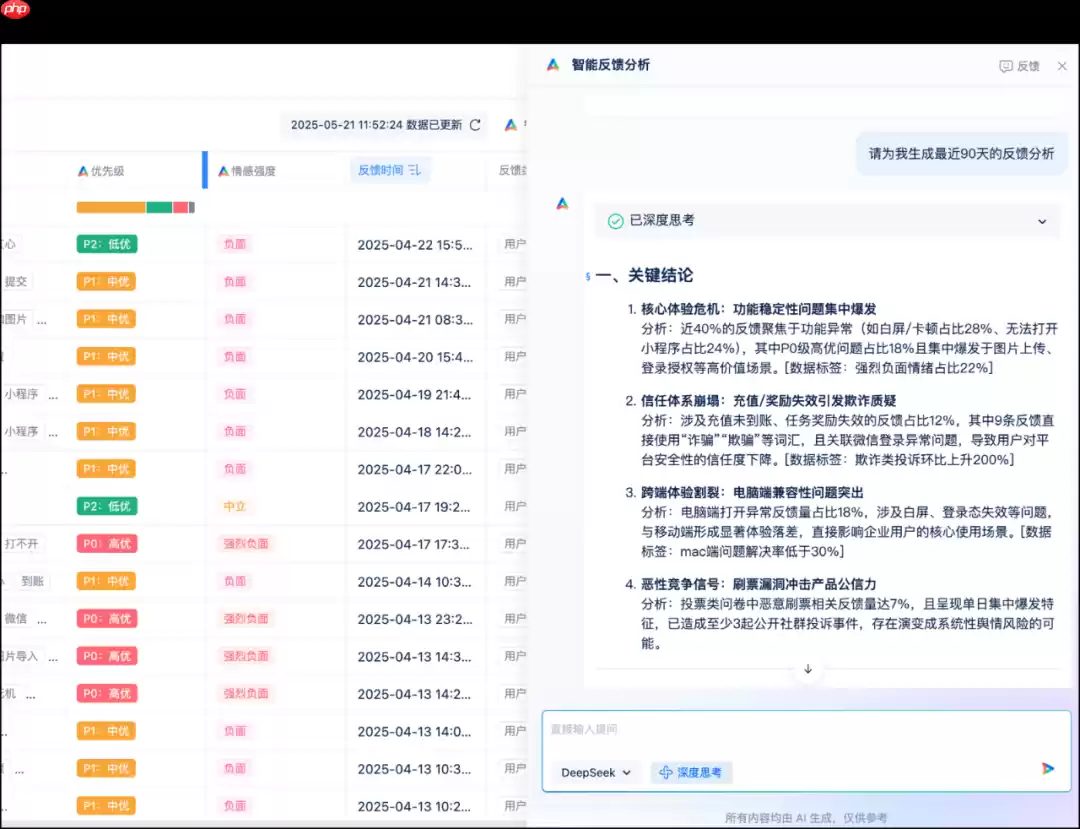Click the green check icon beside 已深度思考
The image size is (1080, 829).
coord(615,222)
